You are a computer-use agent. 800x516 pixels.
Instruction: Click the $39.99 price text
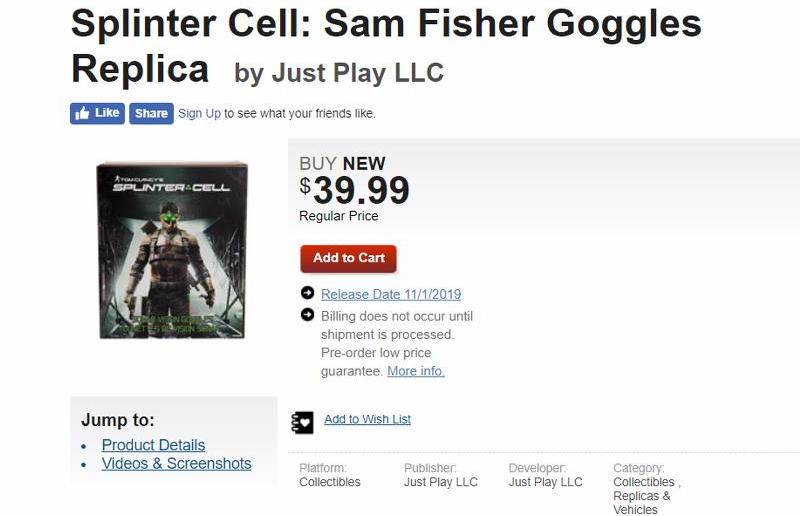355,189
